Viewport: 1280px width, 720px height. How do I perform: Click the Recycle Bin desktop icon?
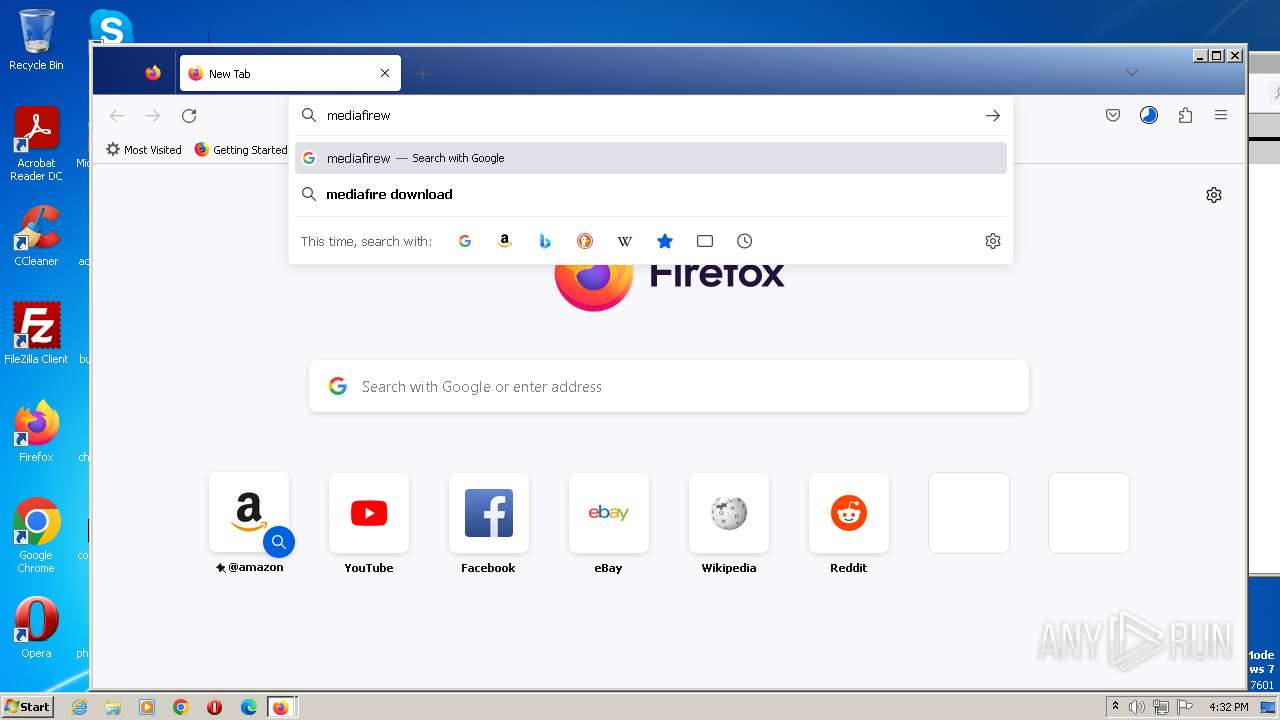click(36, 40)
